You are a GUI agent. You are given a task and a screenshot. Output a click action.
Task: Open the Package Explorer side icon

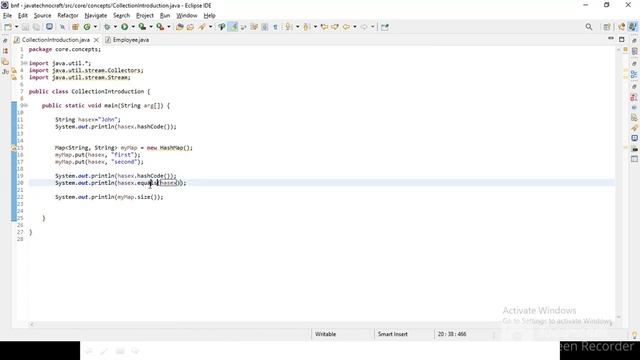5,51
